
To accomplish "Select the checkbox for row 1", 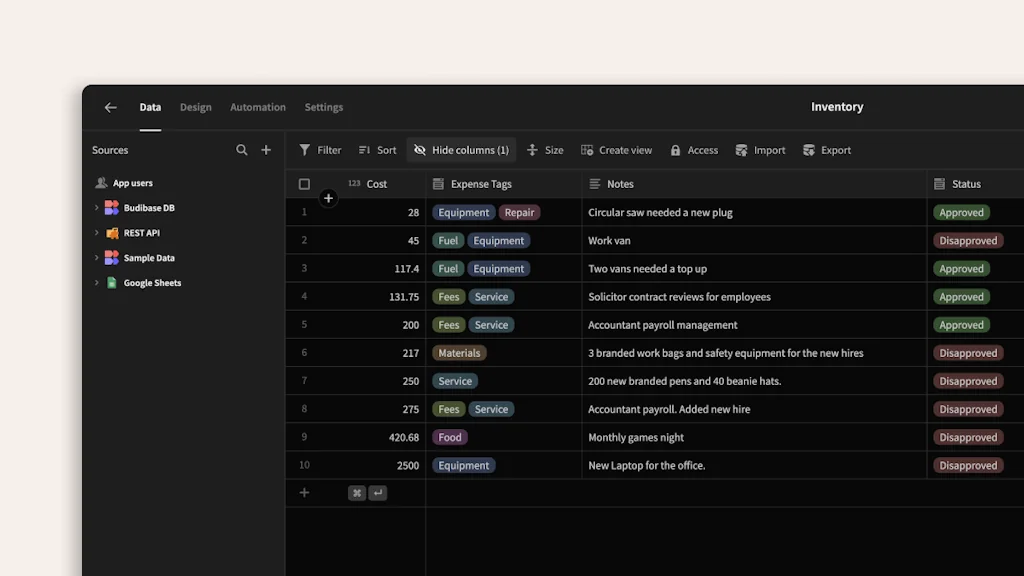I will coord(304,212).
